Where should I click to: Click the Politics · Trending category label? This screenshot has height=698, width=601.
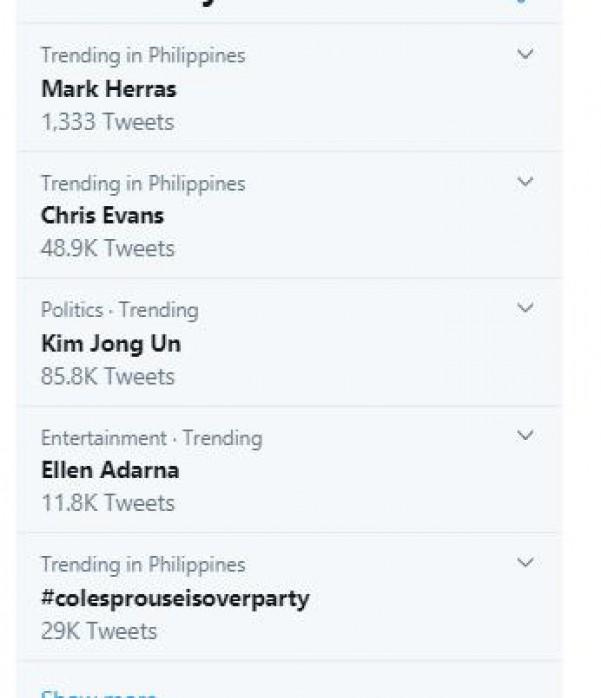click(119, 310)
